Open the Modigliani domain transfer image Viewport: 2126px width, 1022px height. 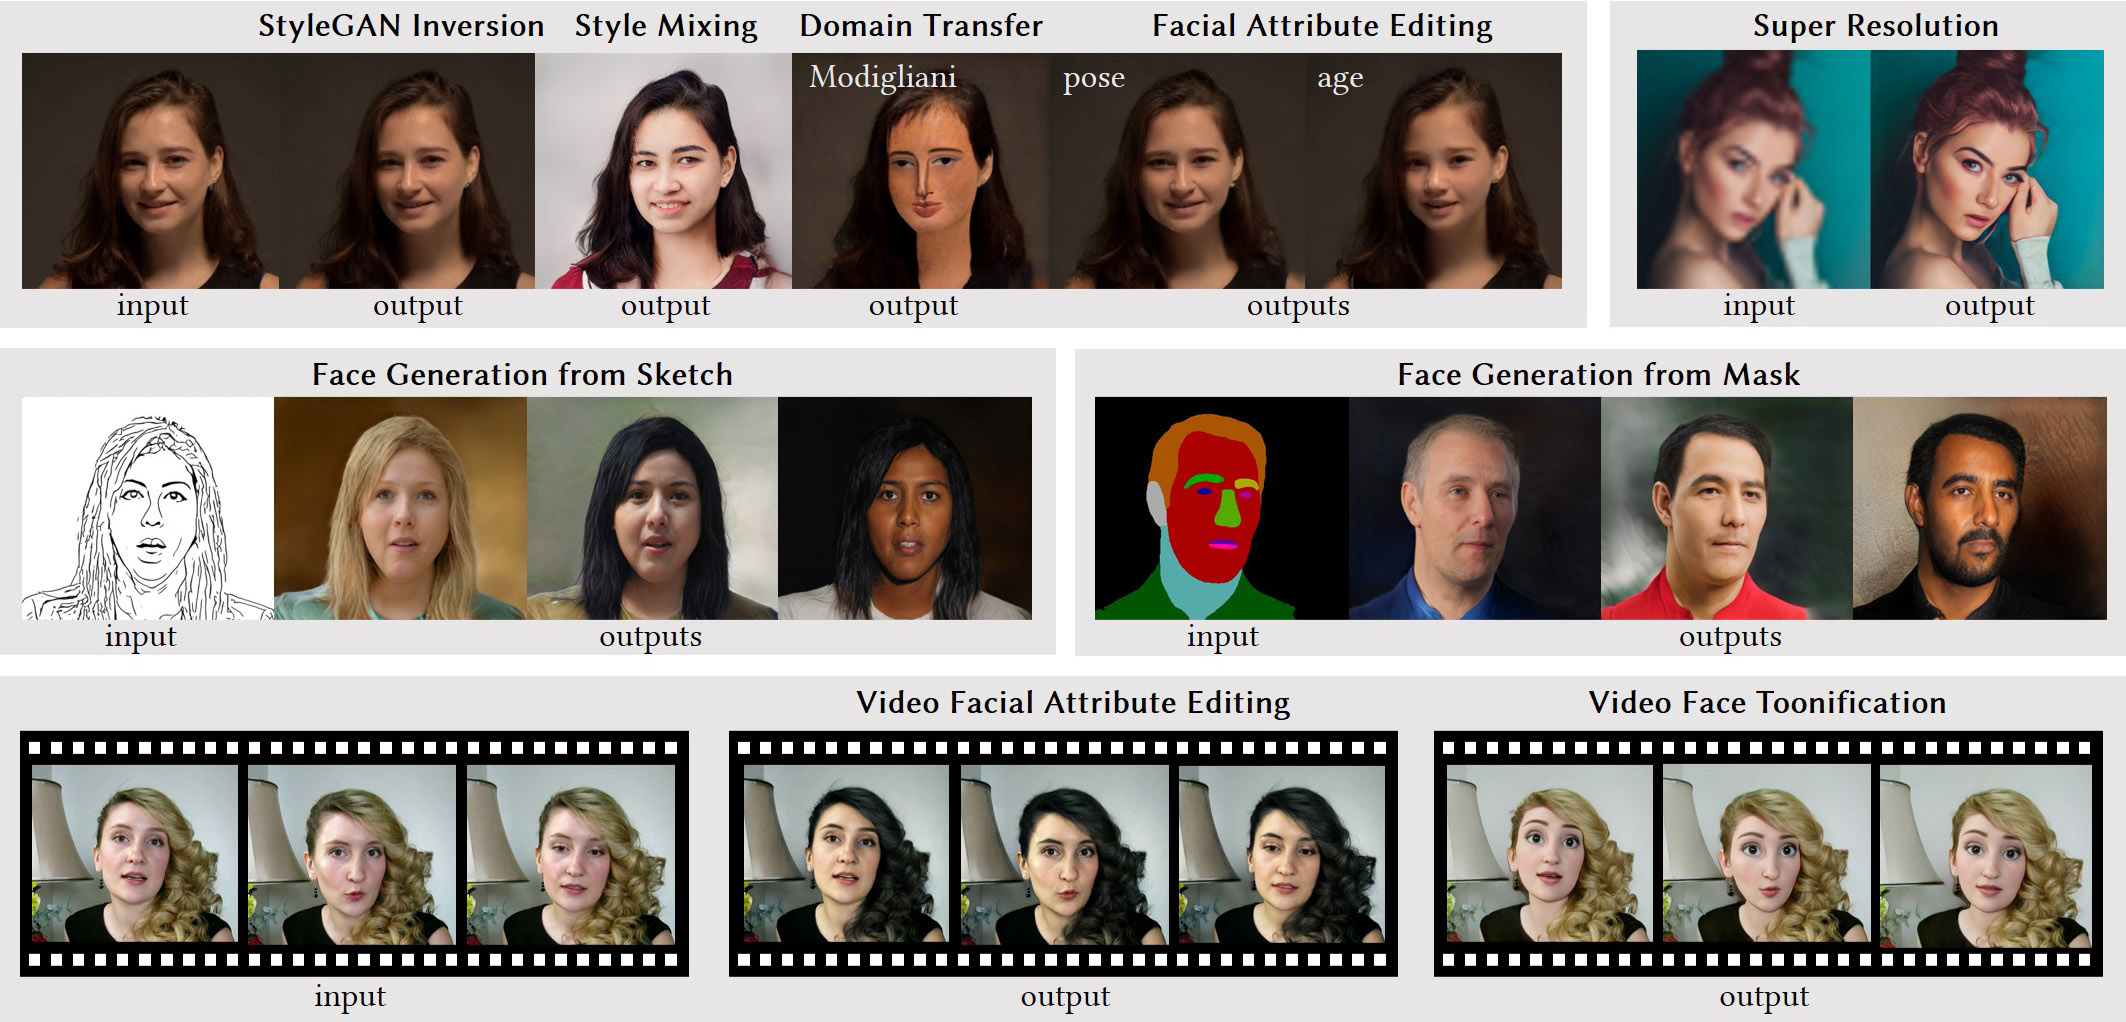click(920, 171)
